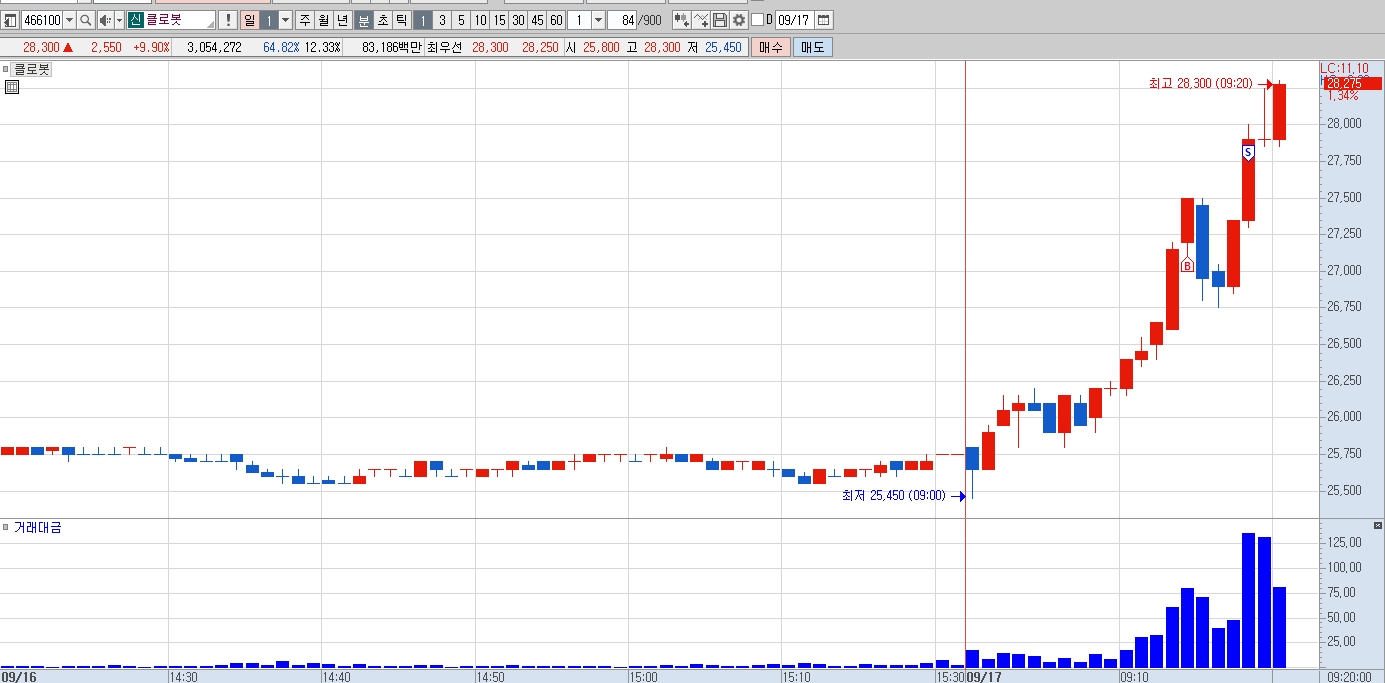Expand the custom interval dropdown after 60
This screenshot has height=683, width=1385.
pyautogui.click(x=598, y=20)
